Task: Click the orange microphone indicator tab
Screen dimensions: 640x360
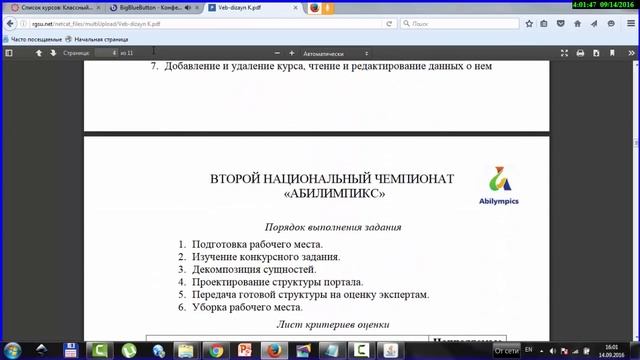Action: pos(328,8)
